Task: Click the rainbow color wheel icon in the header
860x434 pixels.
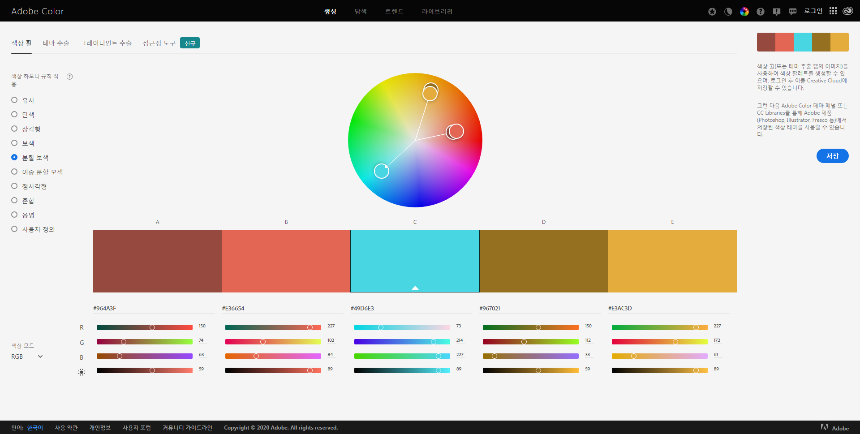Action: [x=744, y=12]
